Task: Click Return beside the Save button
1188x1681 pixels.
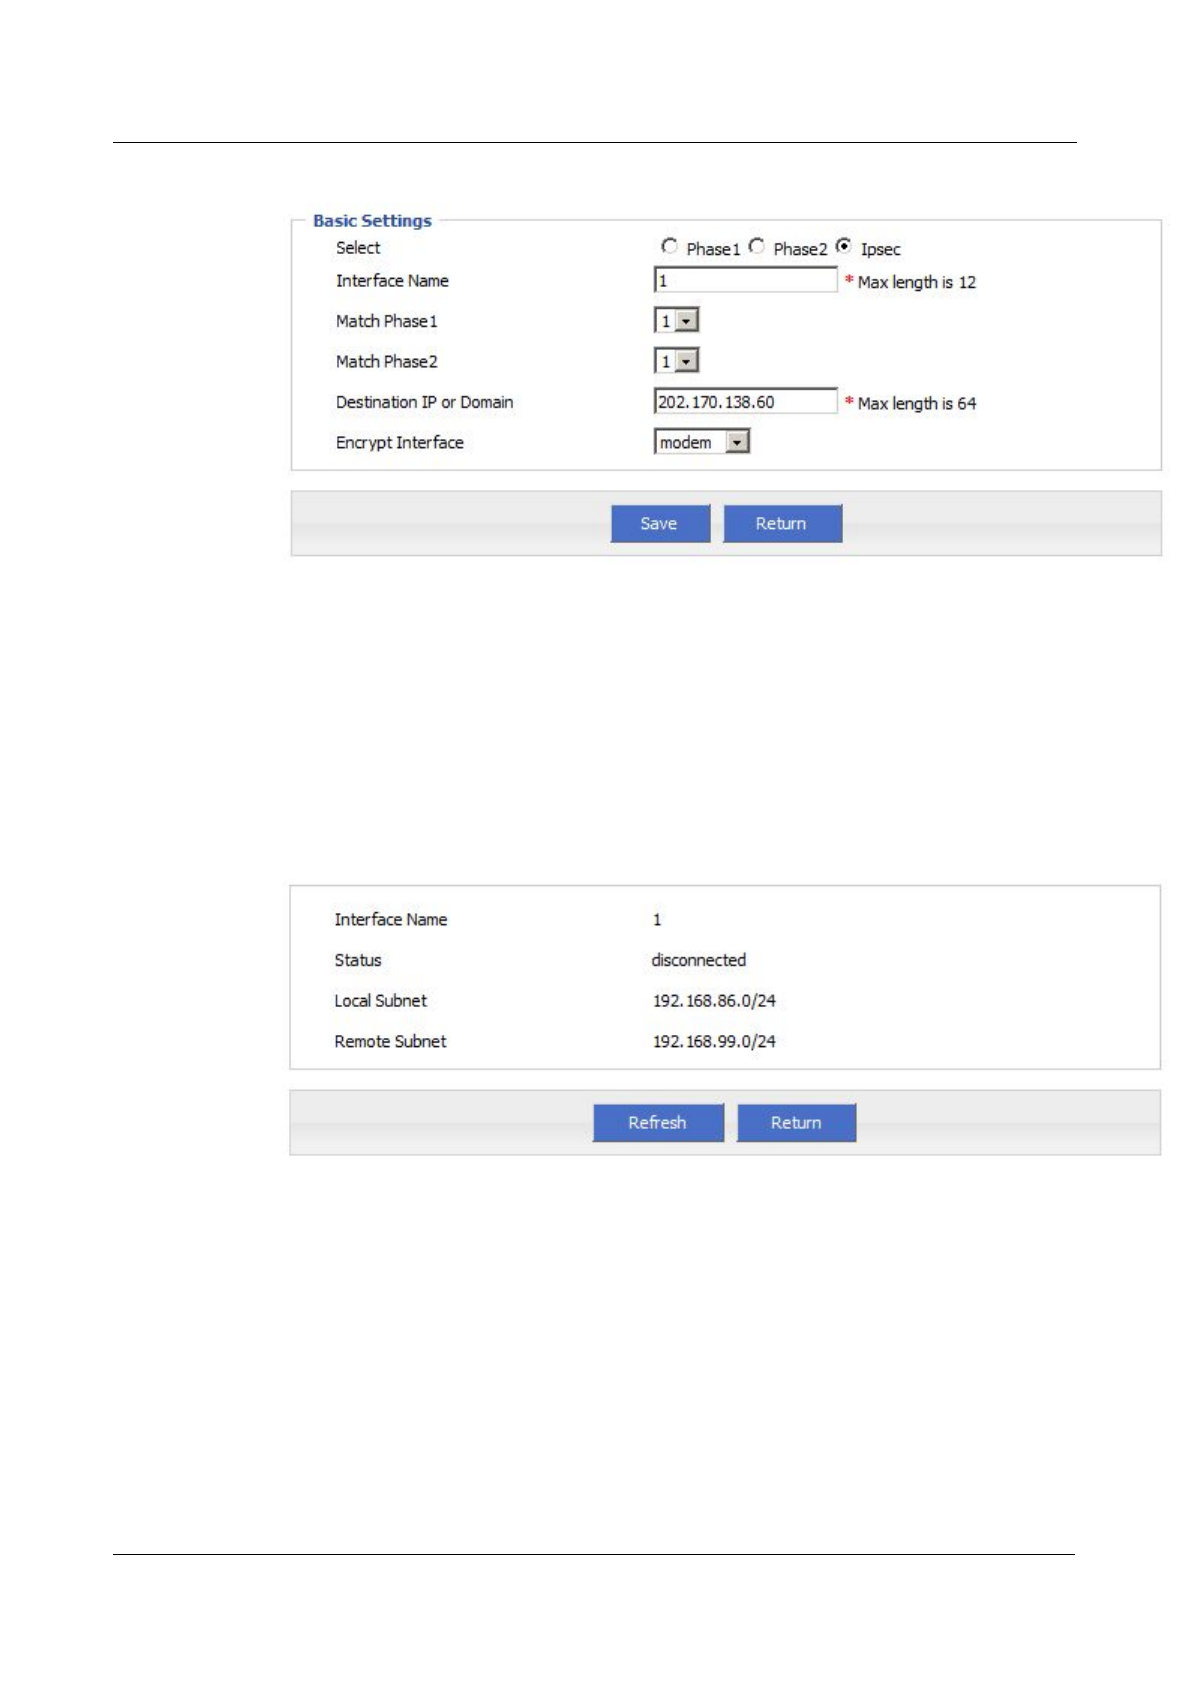Action: tap(782, 523)
